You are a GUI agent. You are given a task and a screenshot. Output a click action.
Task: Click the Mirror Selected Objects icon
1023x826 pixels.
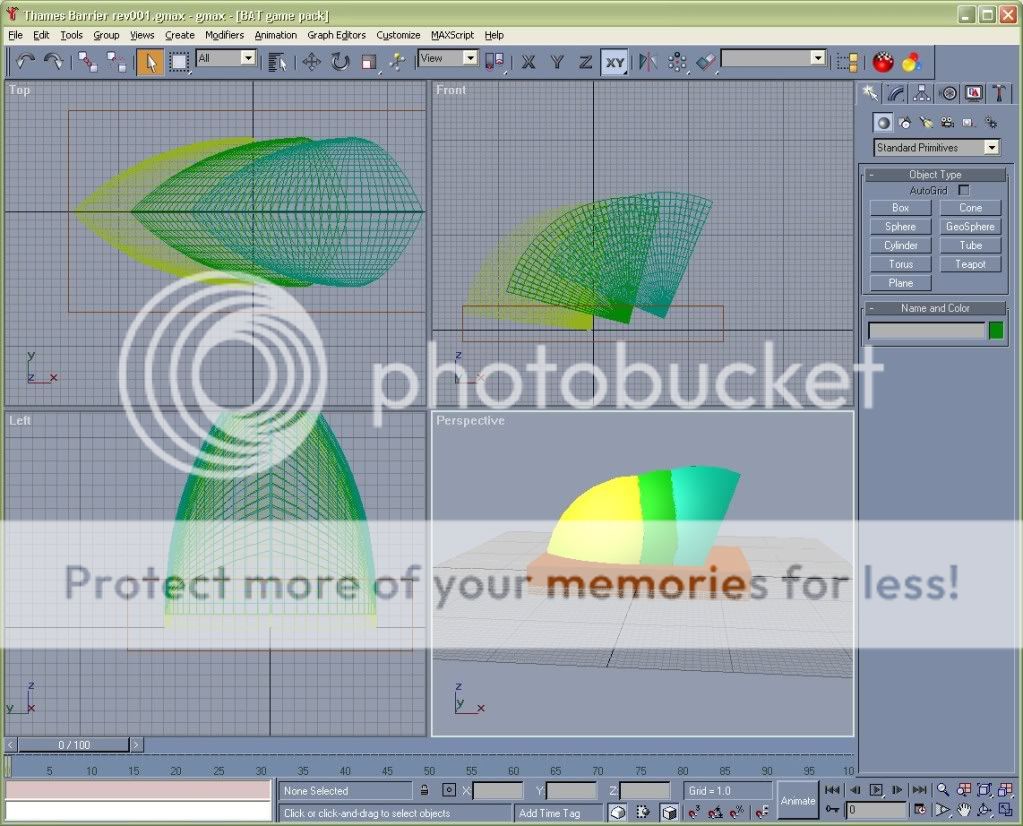tap(648, 62)
